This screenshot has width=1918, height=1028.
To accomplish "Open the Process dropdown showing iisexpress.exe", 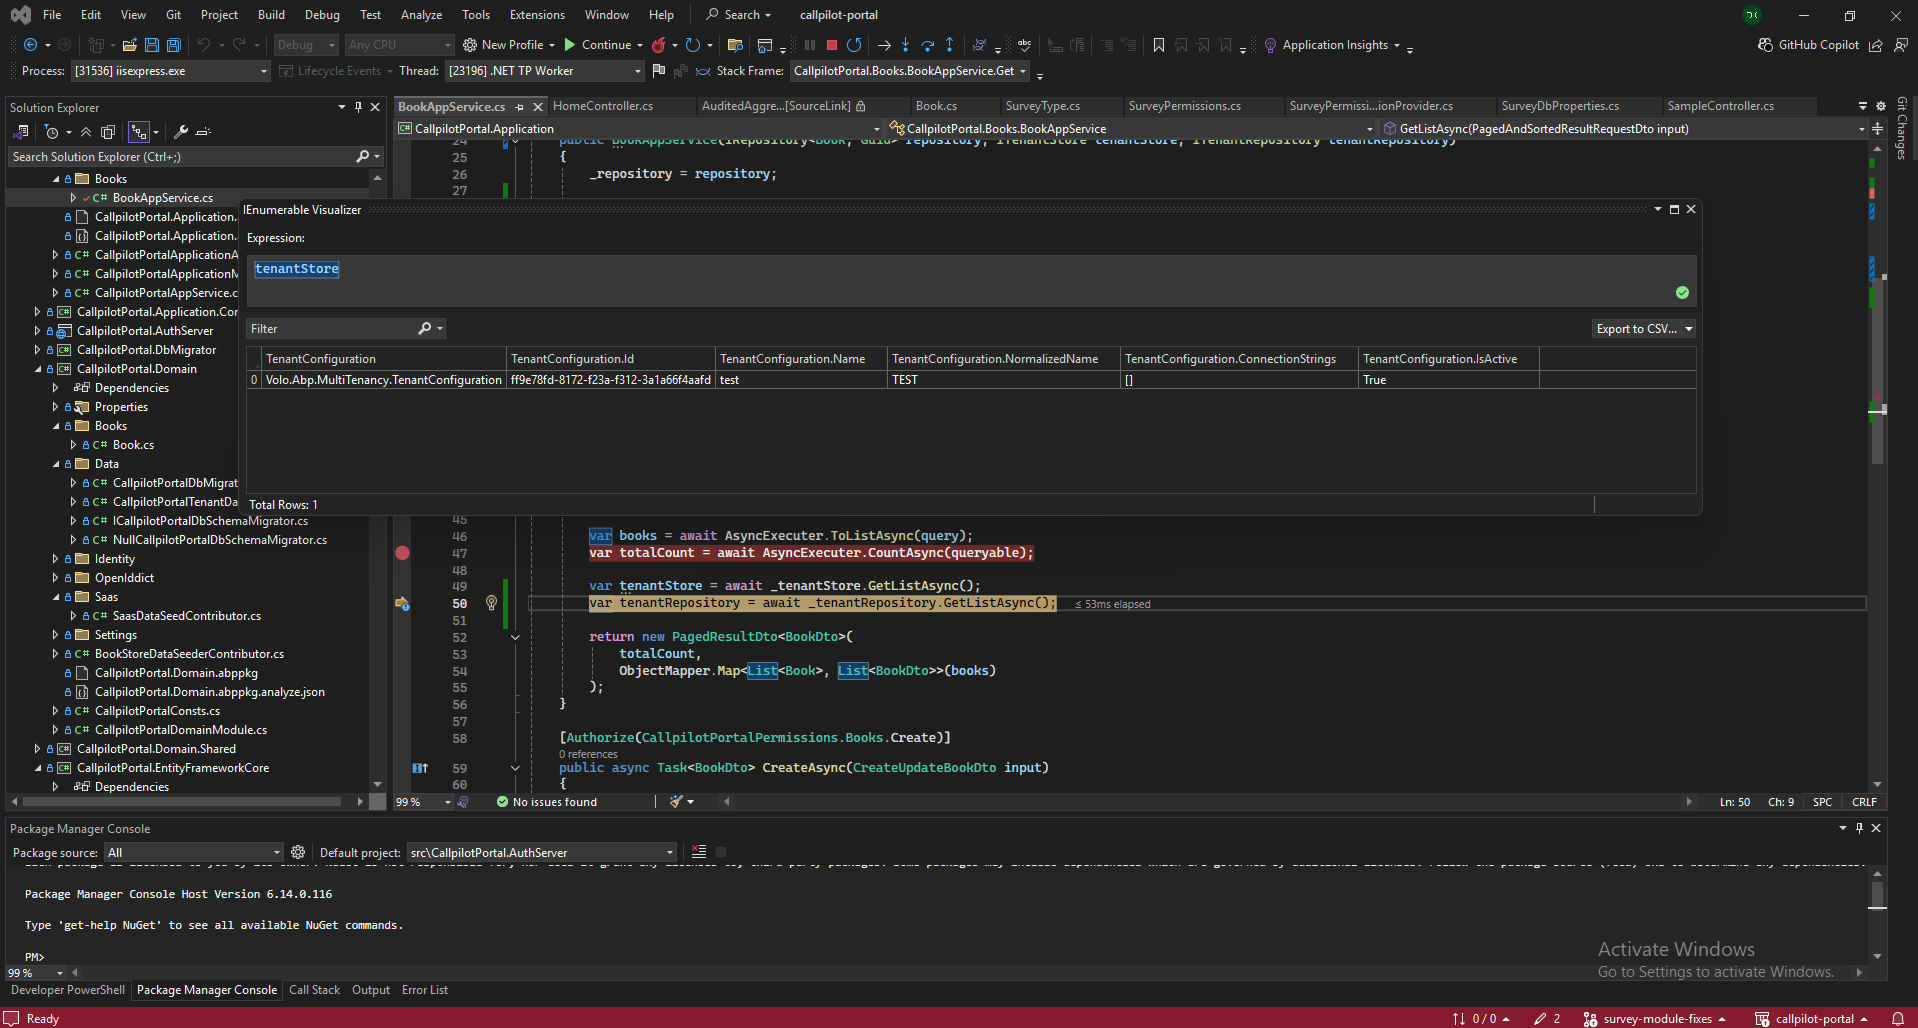I will coord(264,71).
